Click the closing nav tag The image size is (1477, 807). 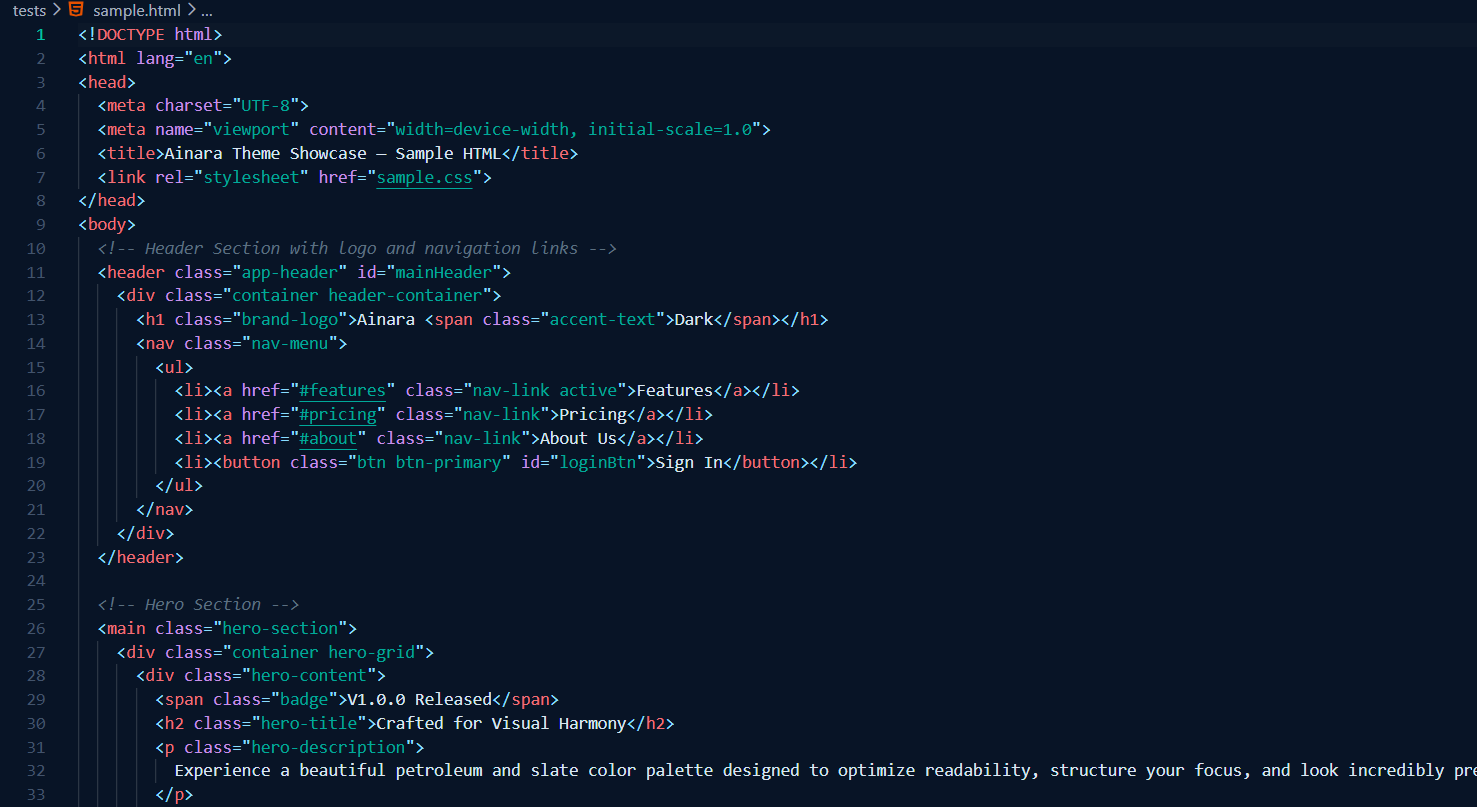165,509
